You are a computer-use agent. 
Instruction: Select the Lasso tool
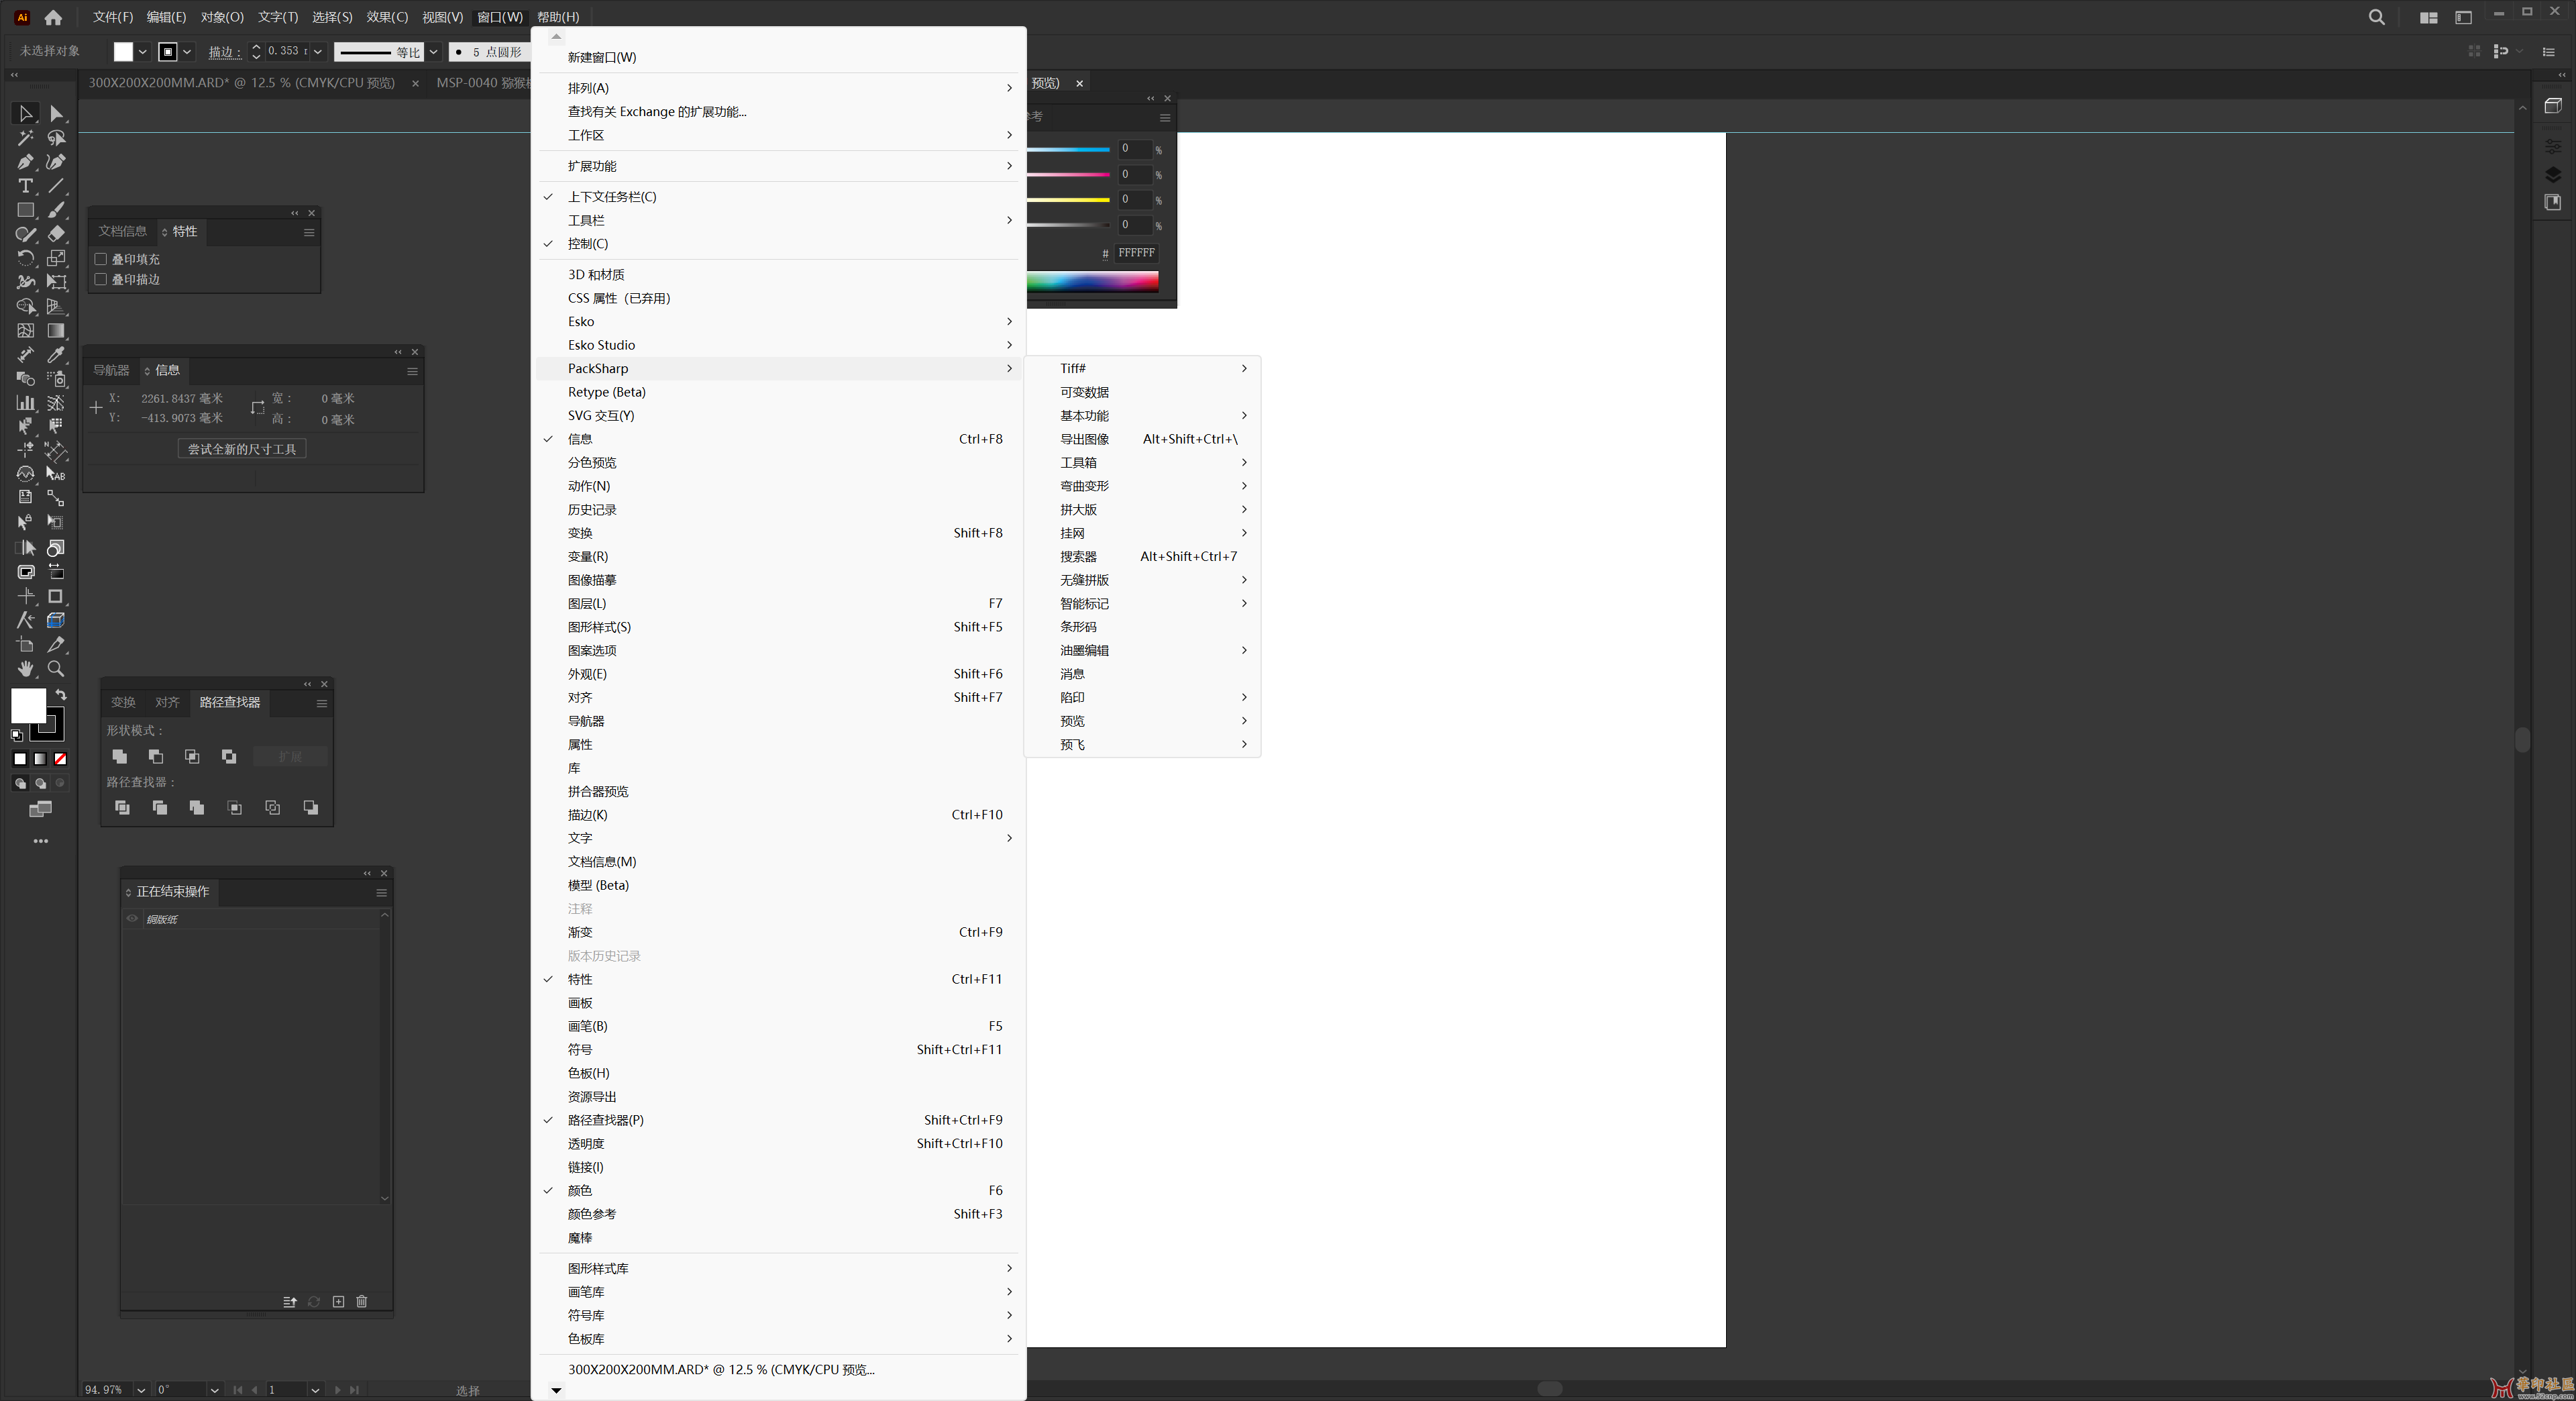tap(56, 138)
